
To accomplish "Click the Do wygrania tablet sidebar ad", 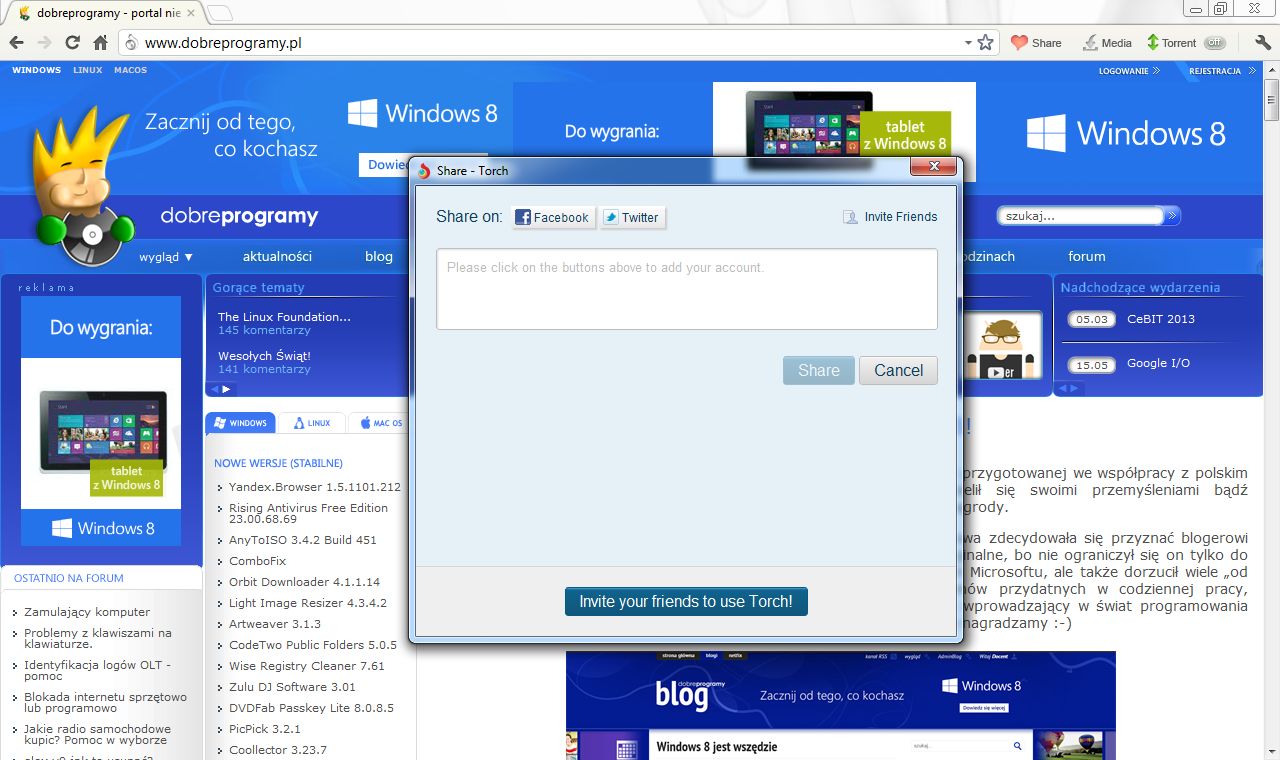I will (x=101, y=421).
